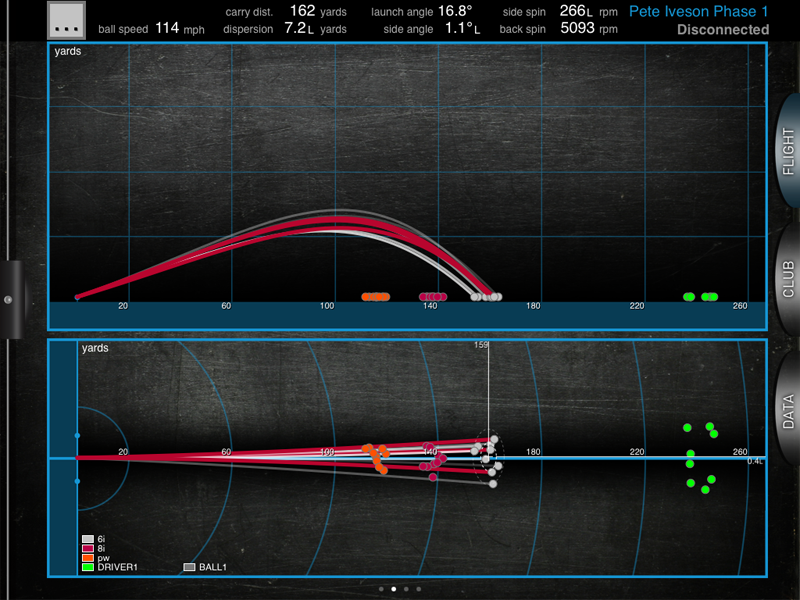This screenshot has width=800, height=600.
Task: Toggle the 8i club legend swatch
Action: point(87,548)
